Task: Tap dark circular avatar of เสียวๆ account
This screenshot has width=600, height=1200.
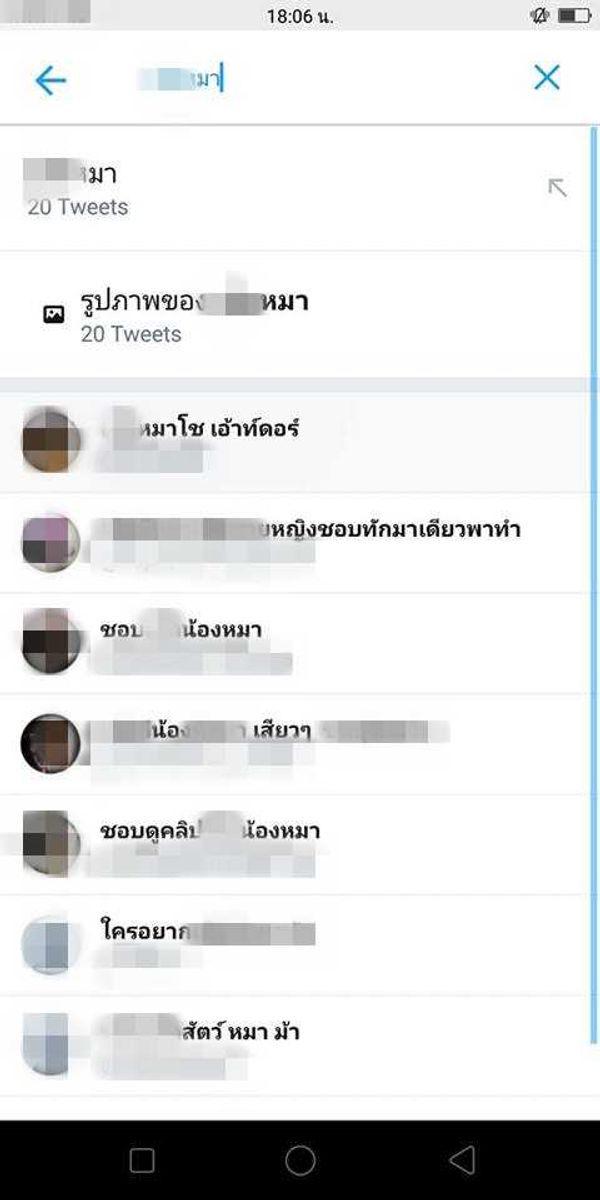Action: tap(50, 743)
